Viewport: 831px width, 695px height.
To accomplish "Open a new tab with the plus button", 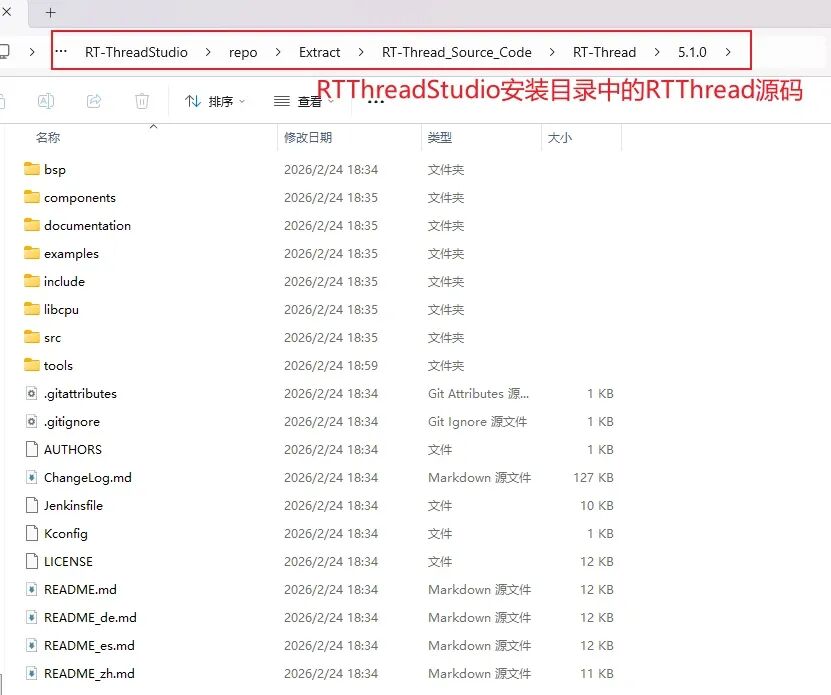I will (51, 12).
